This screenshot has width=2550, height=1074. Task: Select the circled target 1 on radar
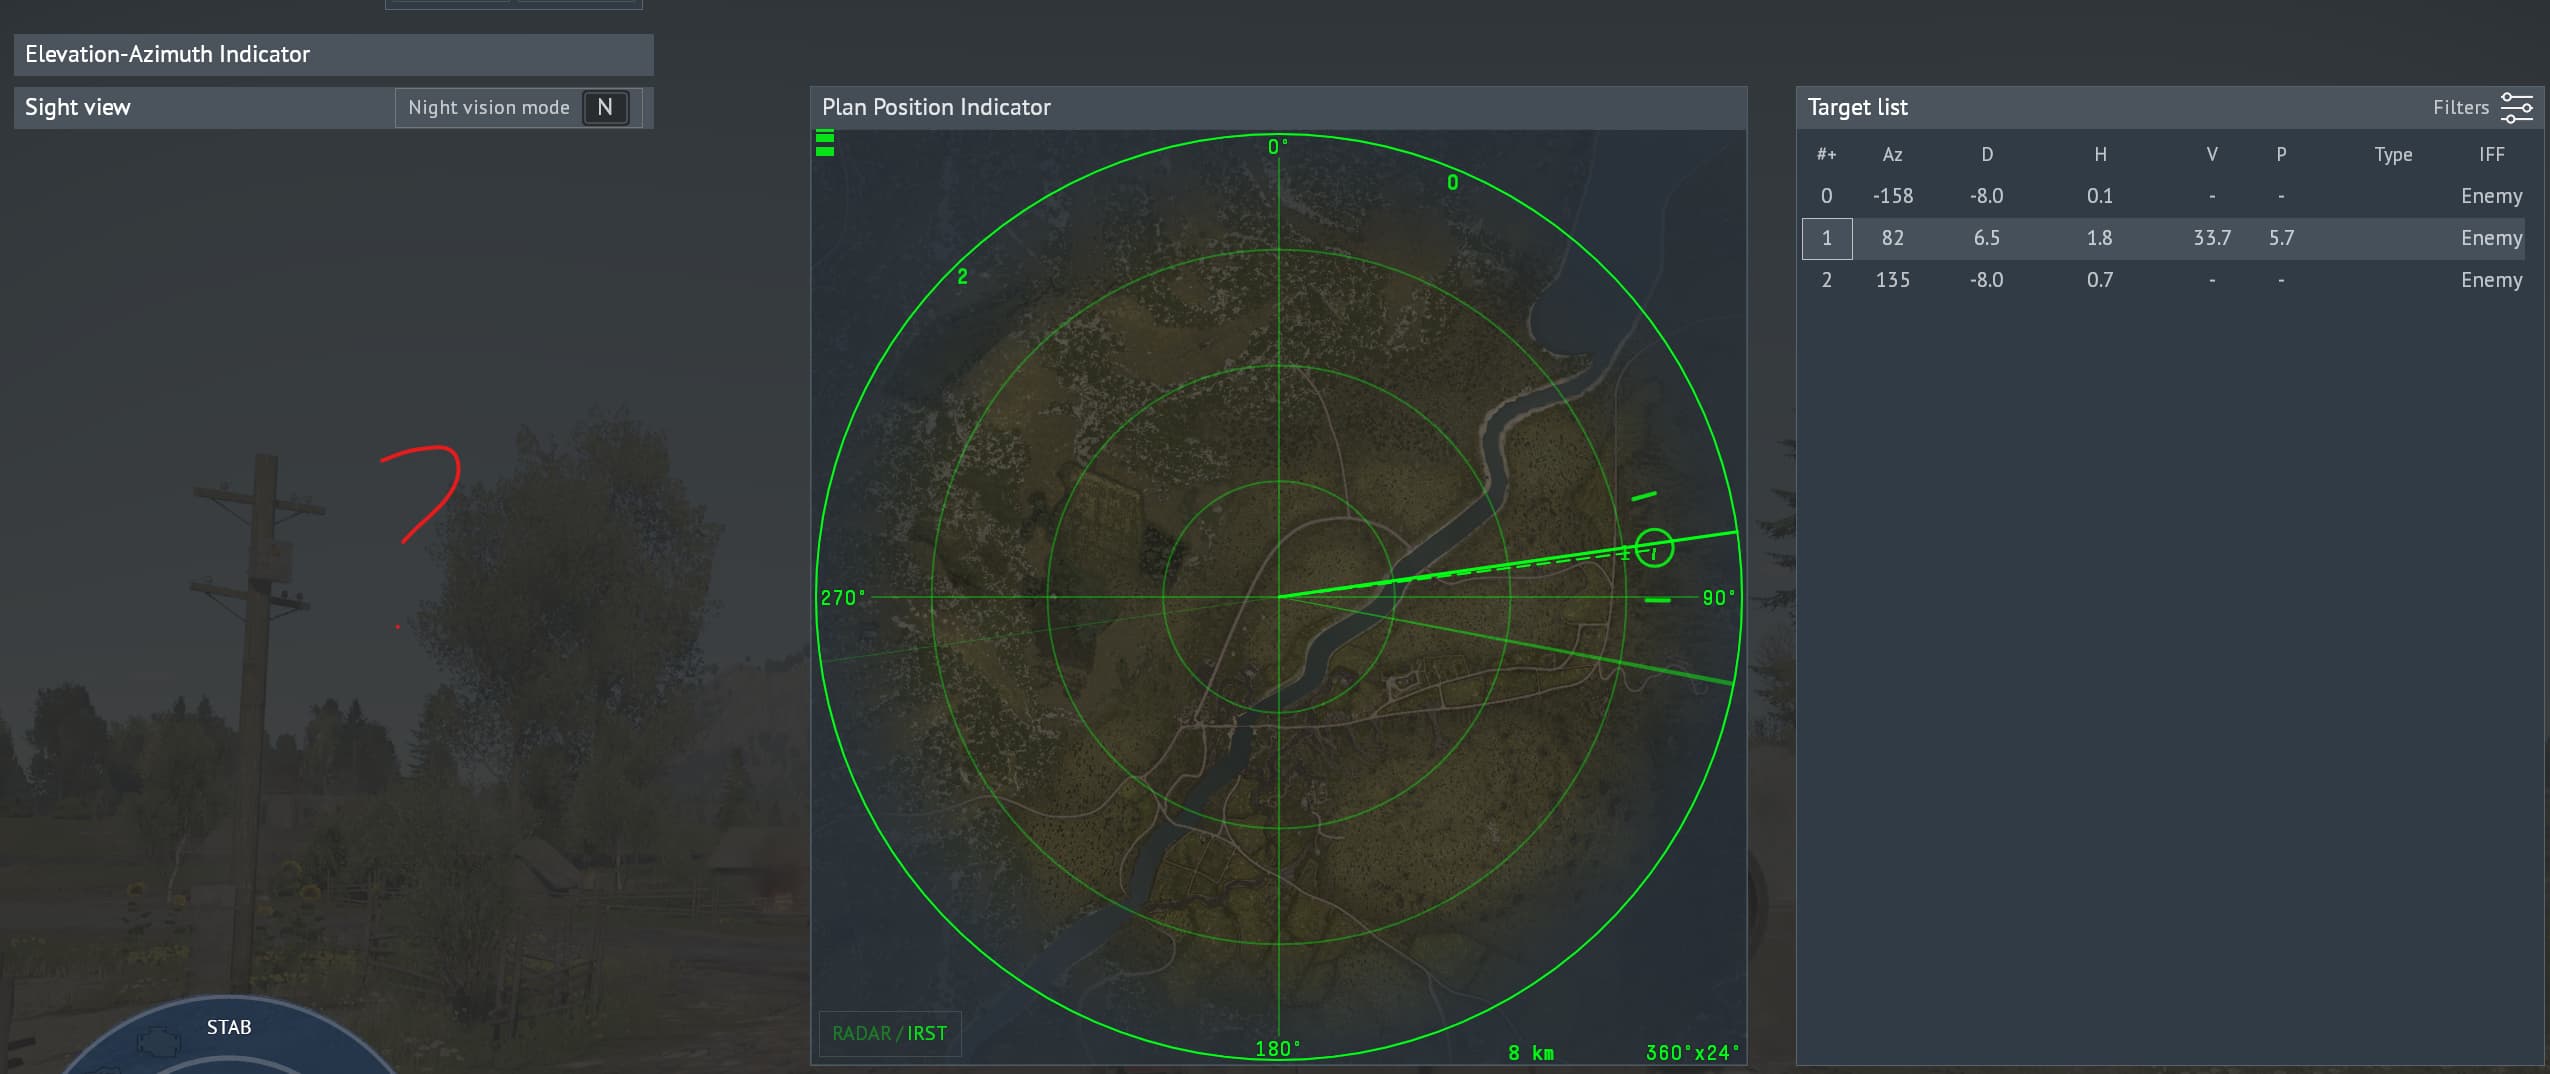[x=1654, y=548]
